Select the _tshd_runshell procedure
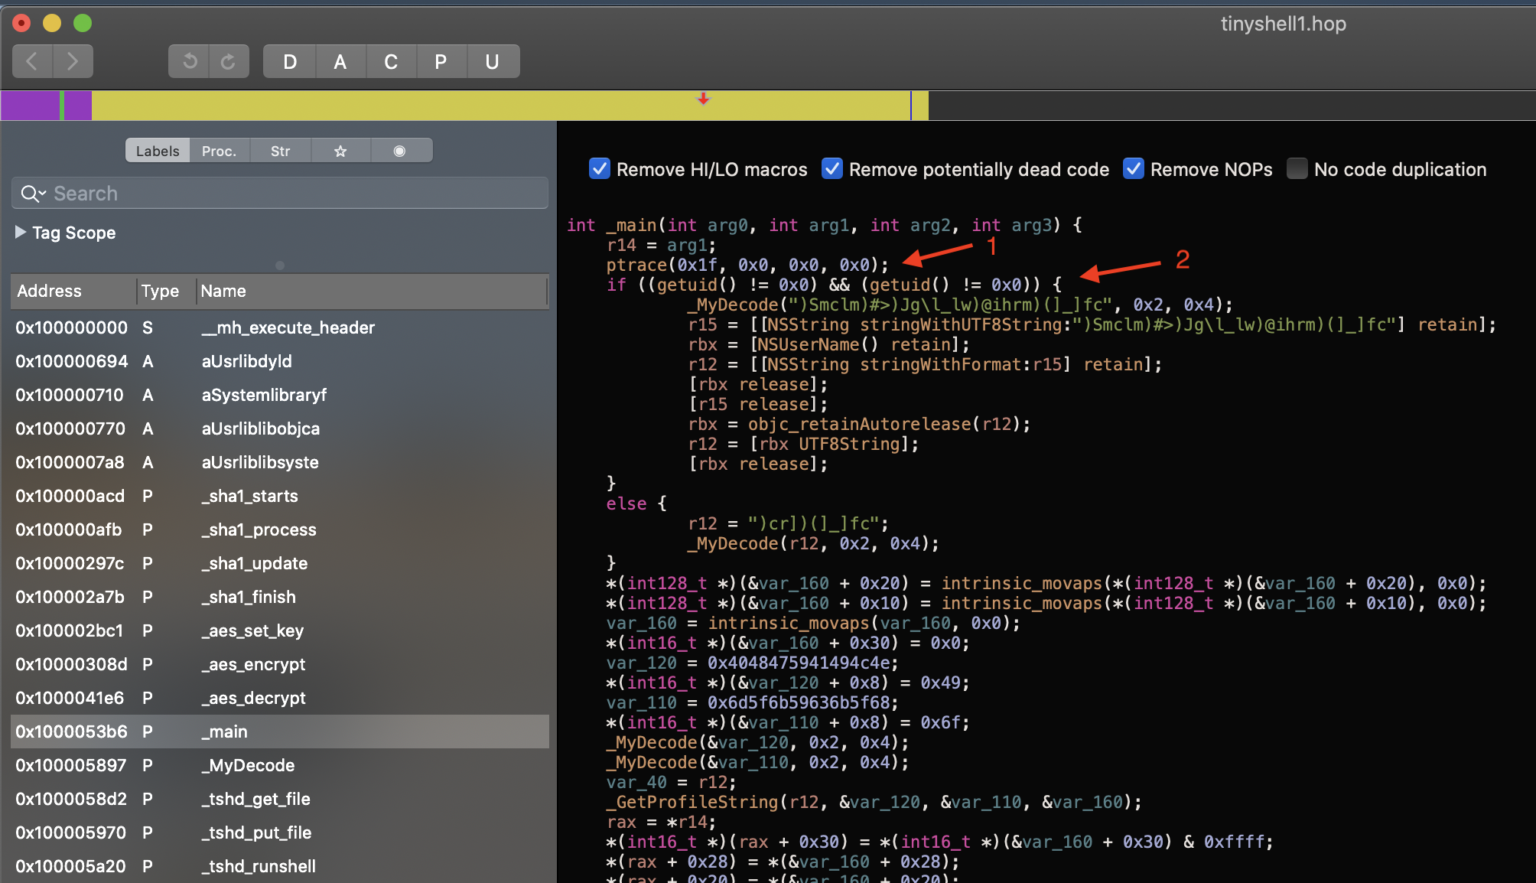 click(280, 867)
